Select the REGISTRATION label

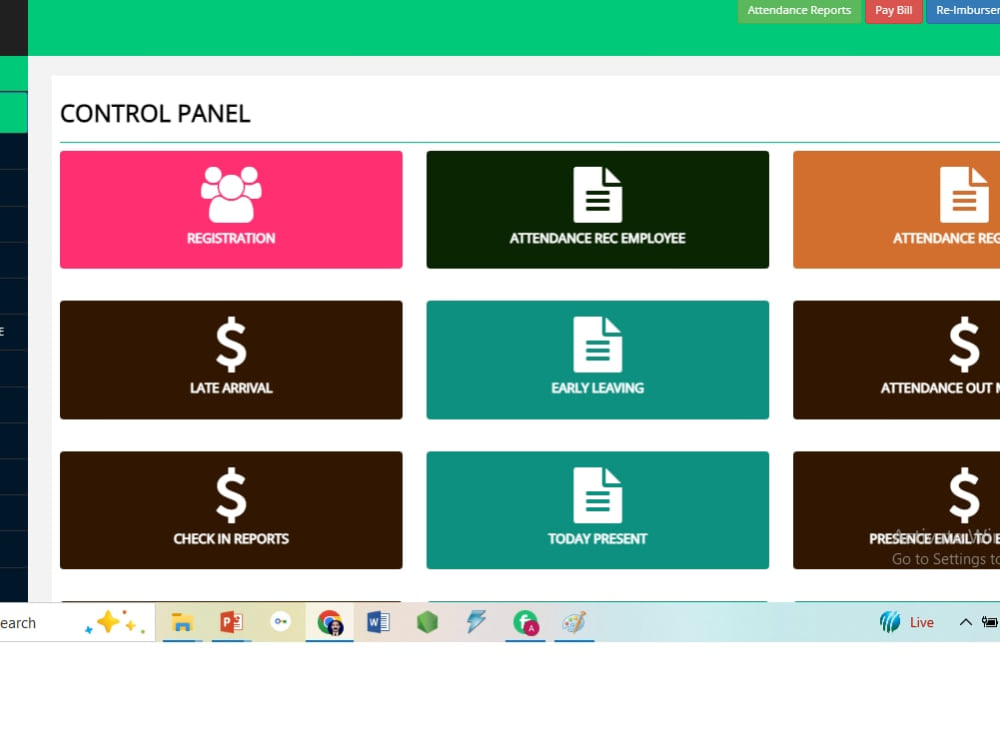[x=231, y=239]
